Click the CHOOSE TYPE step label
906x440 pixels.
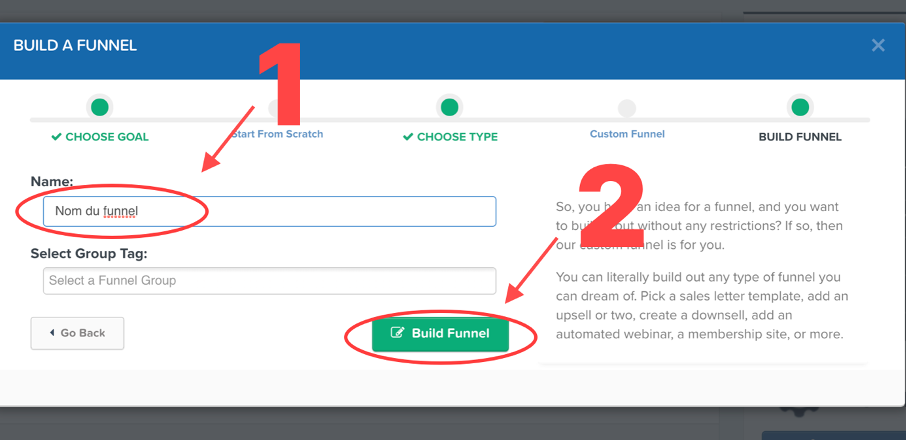457,137
